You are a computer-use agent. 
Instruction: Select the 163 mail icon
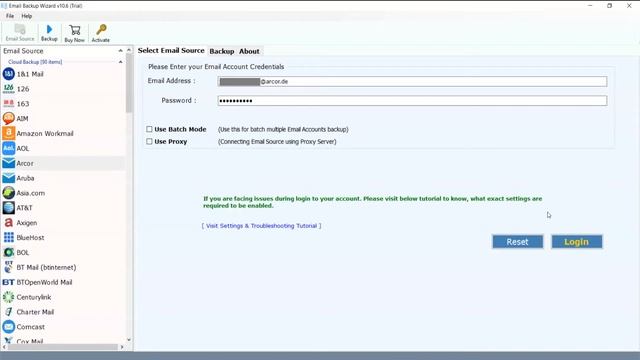[9, 104]
